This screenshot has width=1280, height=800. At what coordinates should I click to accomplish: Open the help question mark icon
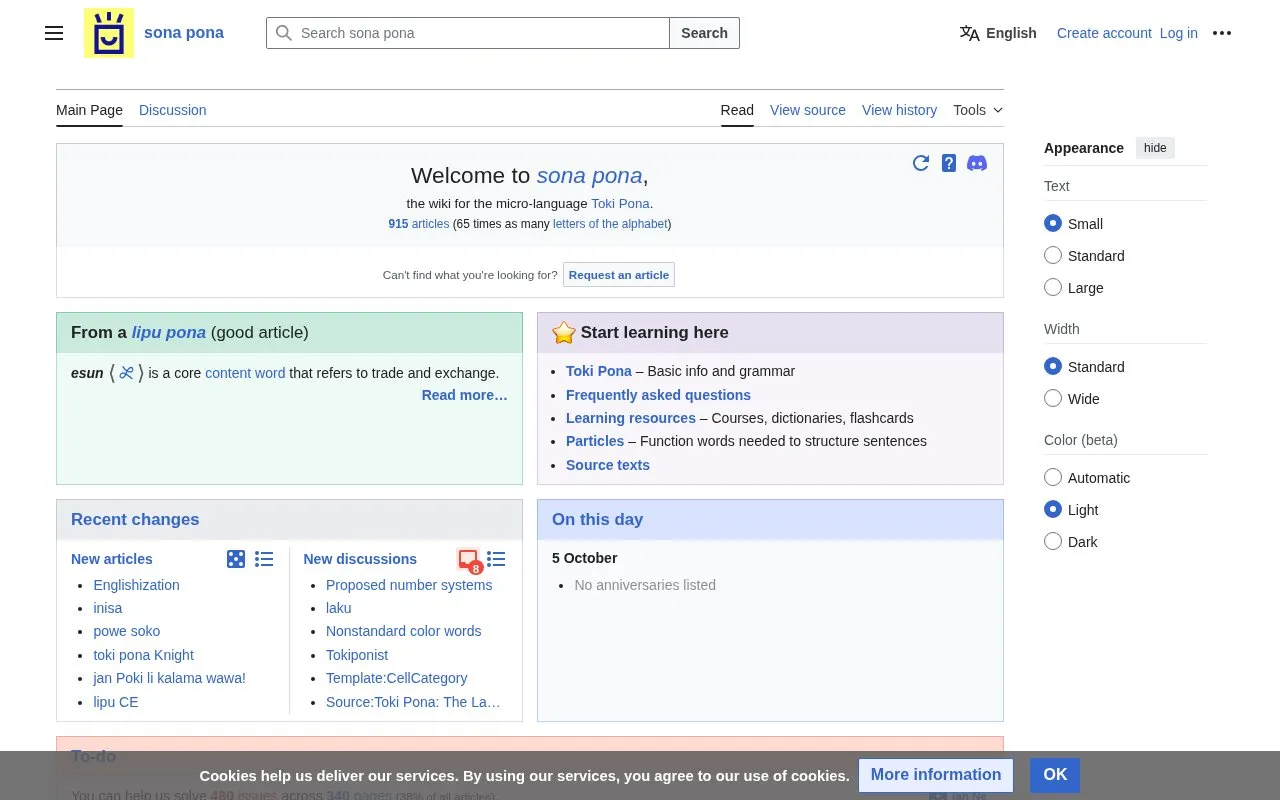click(949, 163)
